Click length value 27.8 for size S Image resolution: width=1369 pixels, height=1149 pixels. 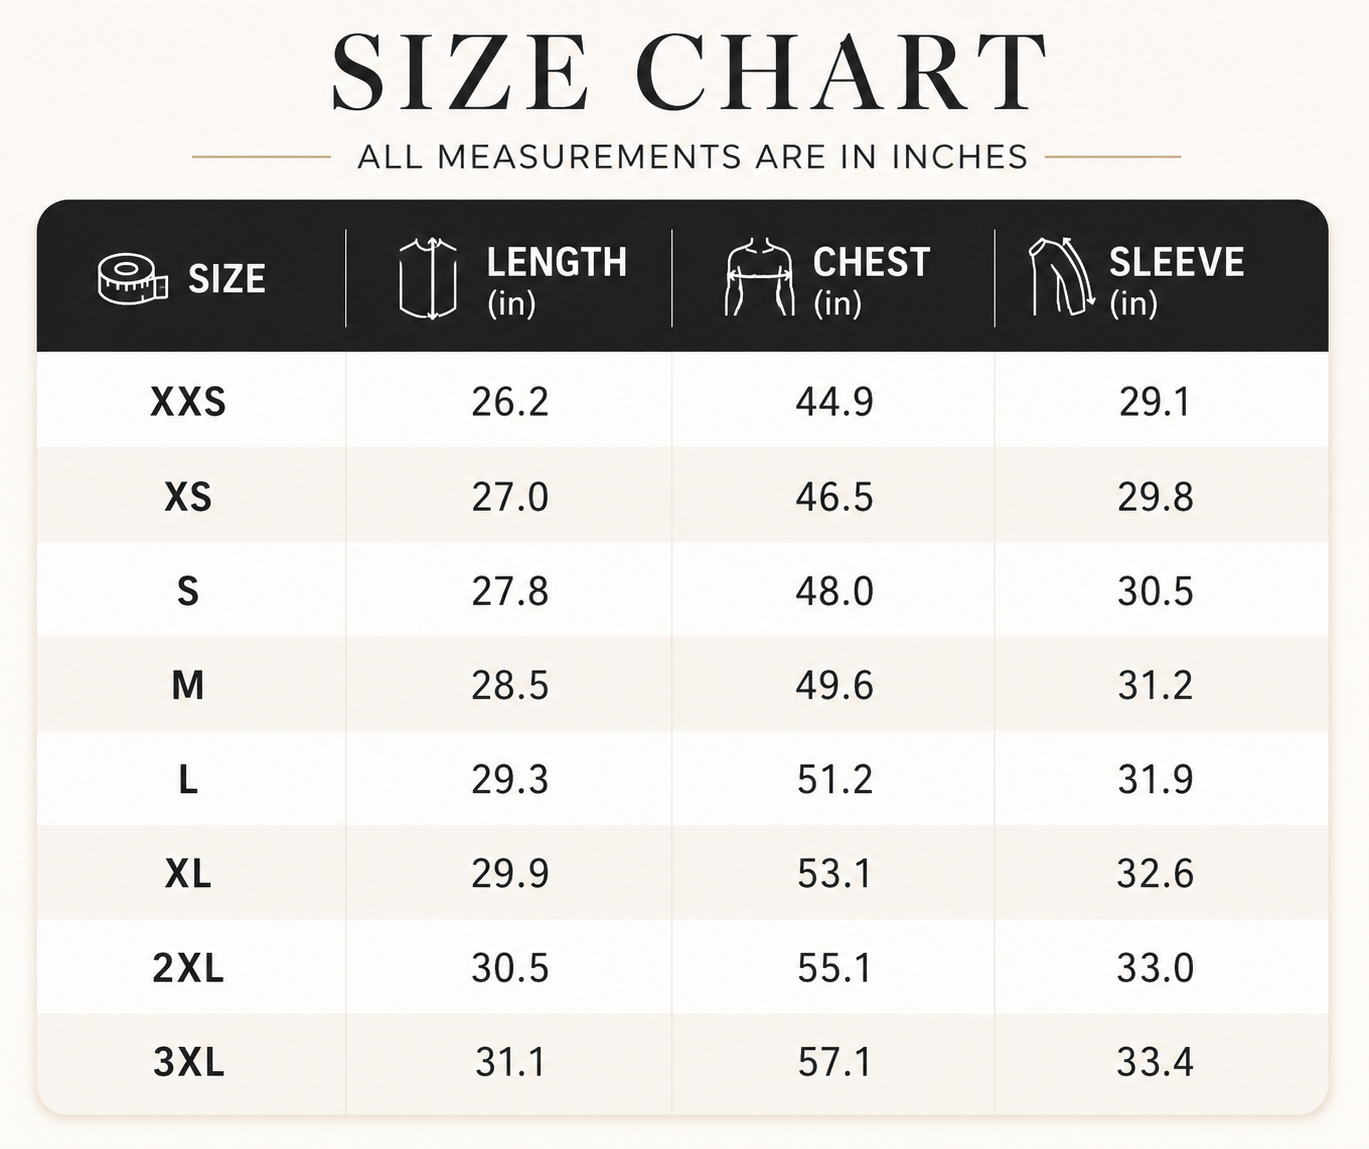(510, 591)
